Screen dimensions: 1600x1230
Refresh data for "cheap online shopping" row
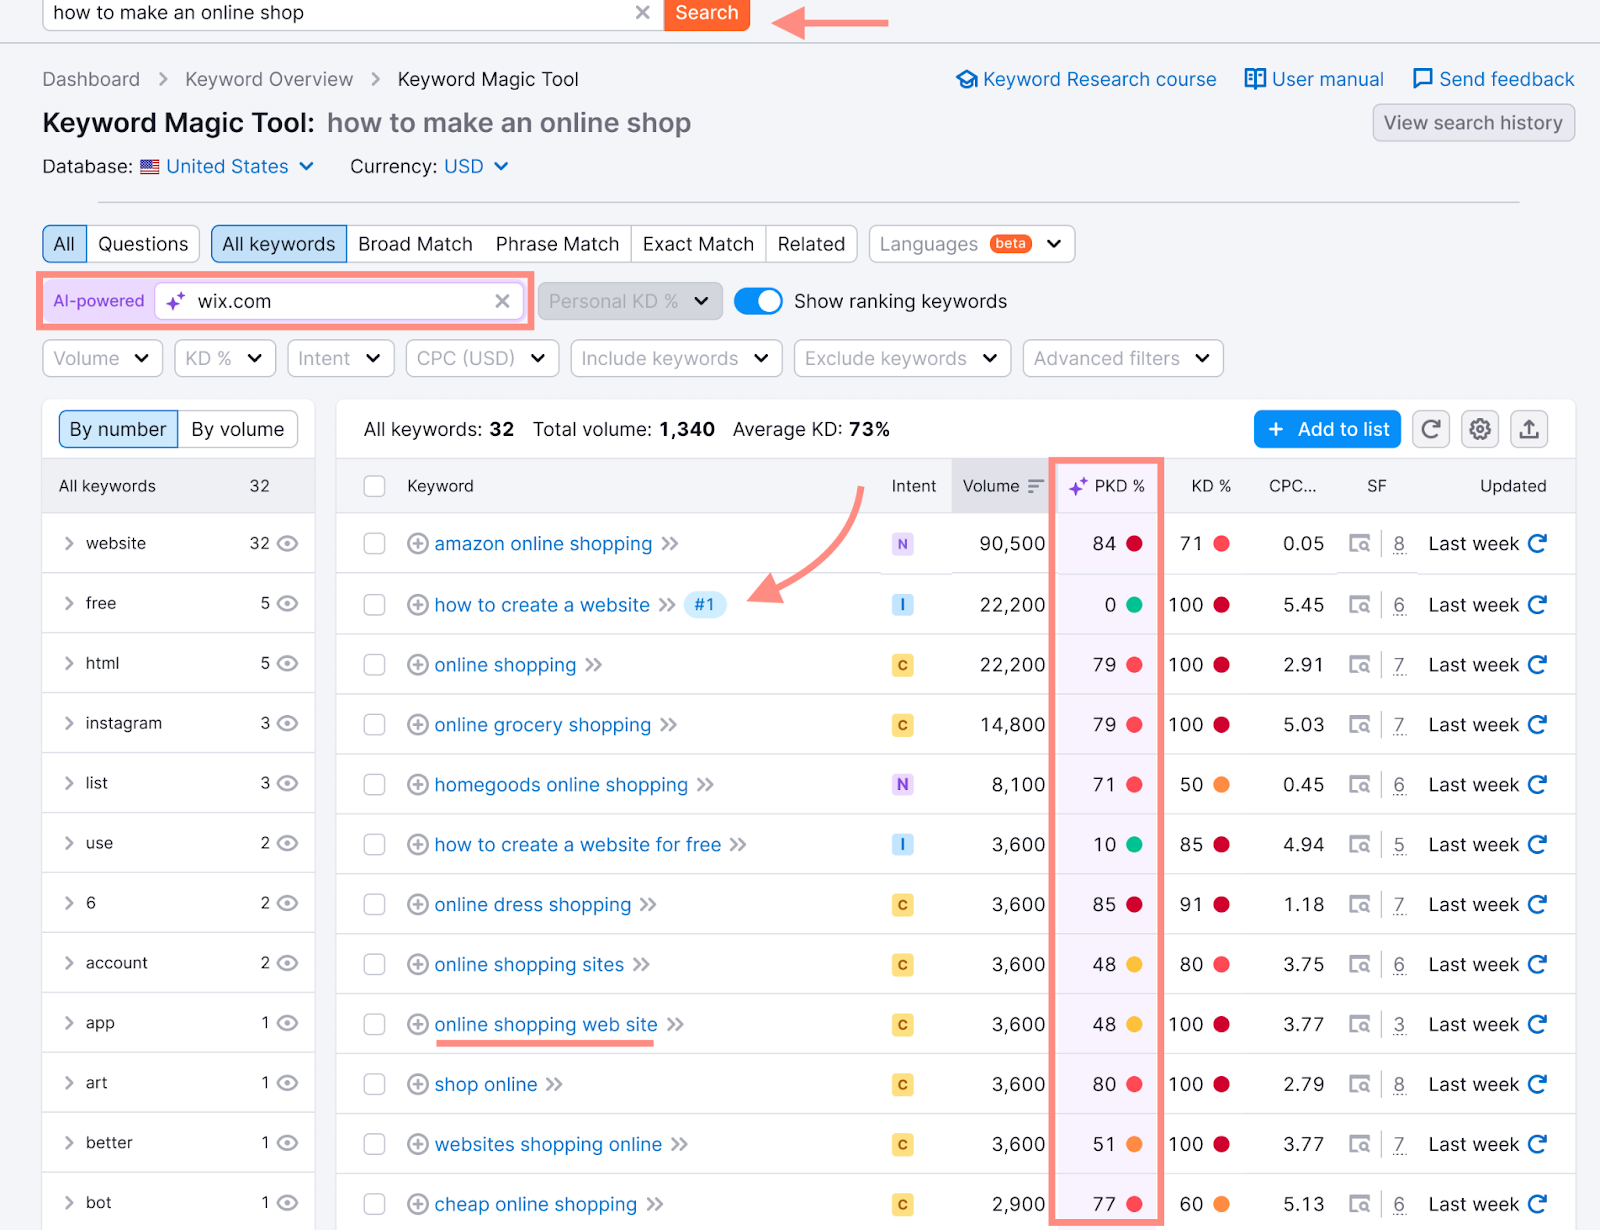point(1537,1204)
